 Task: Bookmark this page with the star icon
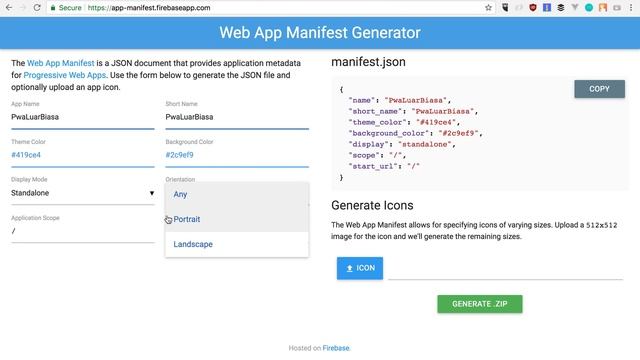click(x=488, y=7)
